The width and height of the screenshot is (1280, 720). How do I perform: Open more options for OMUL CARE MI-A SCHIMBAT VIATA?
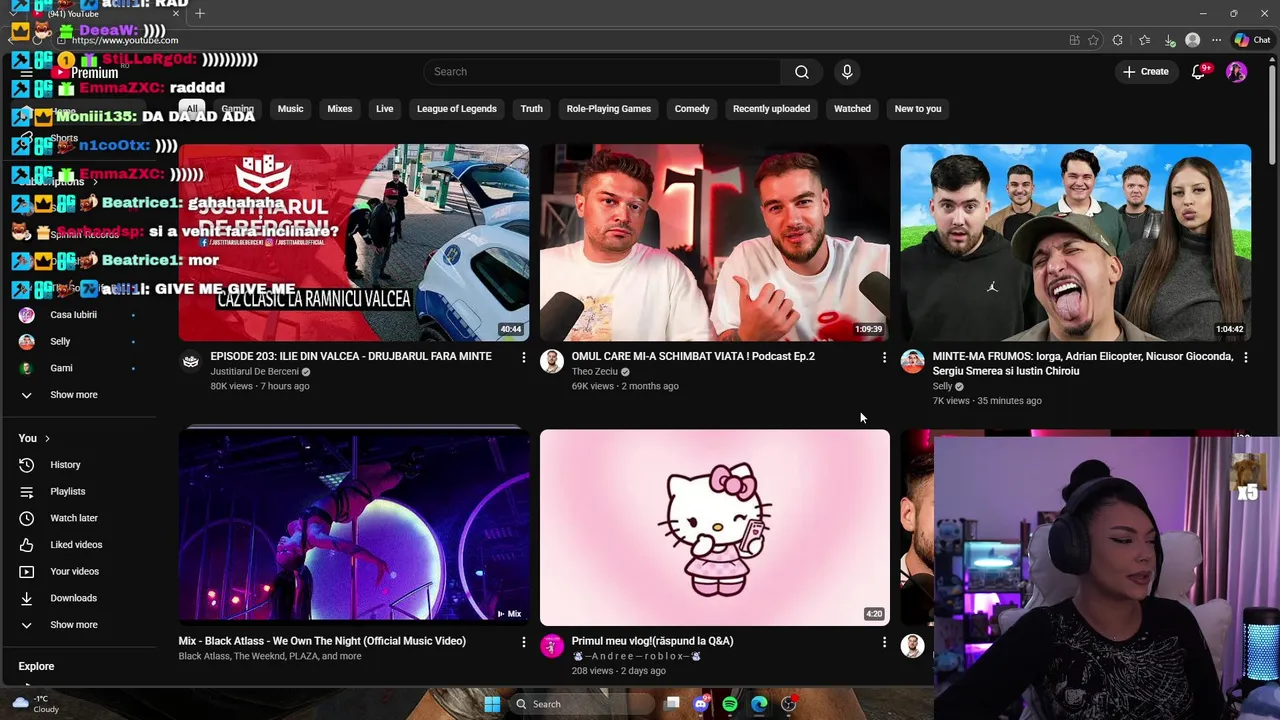884,357
